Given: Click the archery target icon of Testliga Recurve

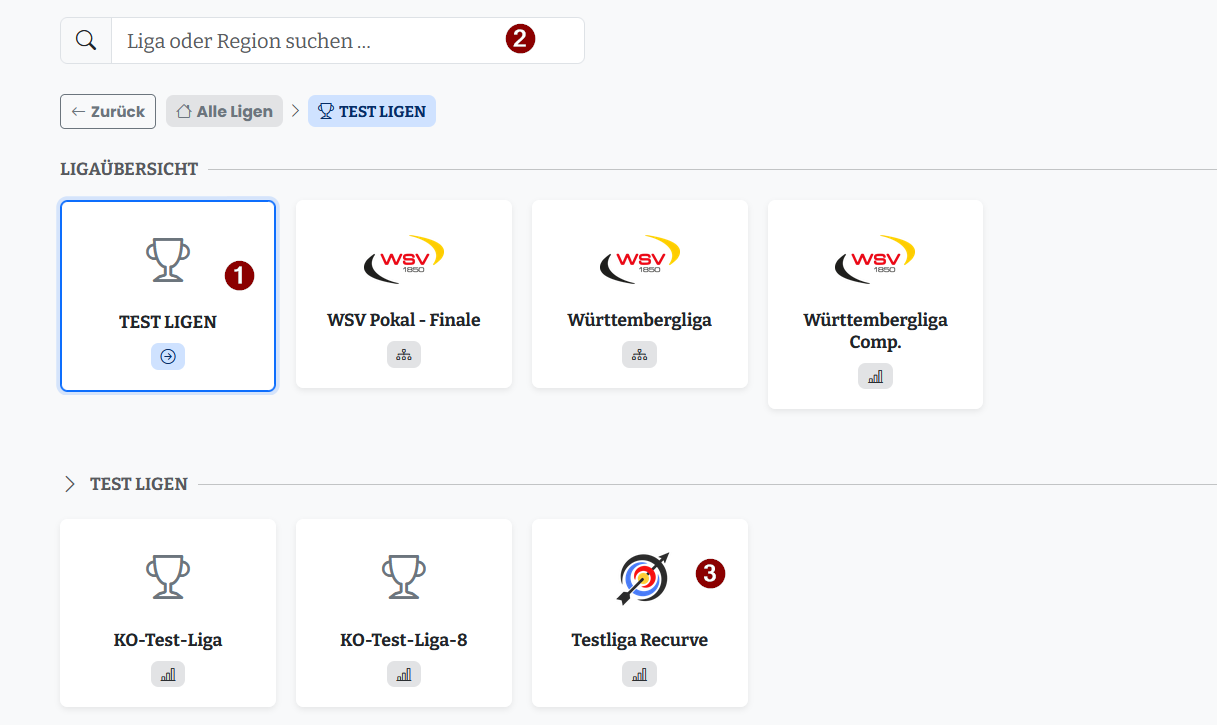Looking at the screenshot, I should click(x=642, y=579).
